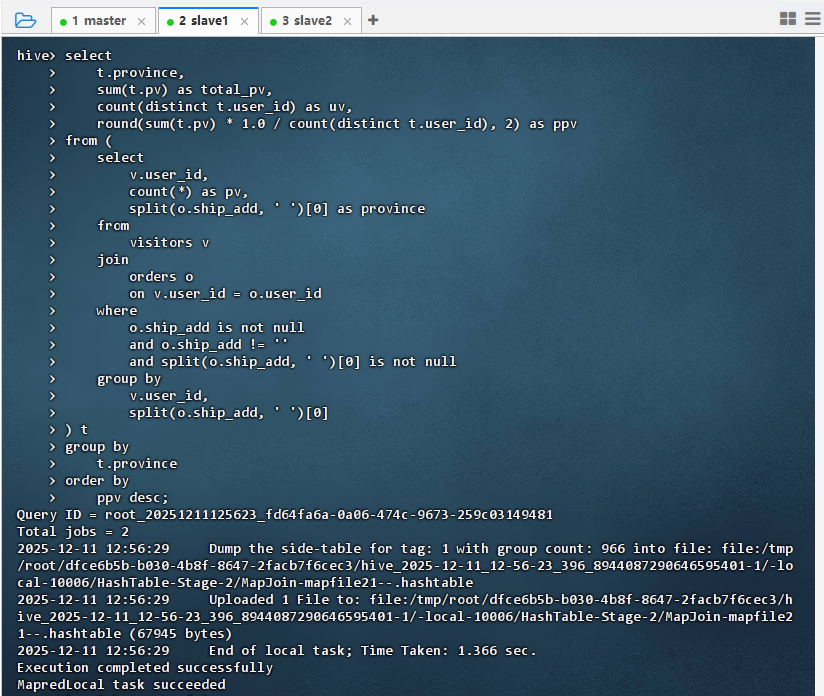Image resolution: width=824 pixels, height=696 pixels.
Task: Open the hamburger menu icon
Action: click(812, 19)
